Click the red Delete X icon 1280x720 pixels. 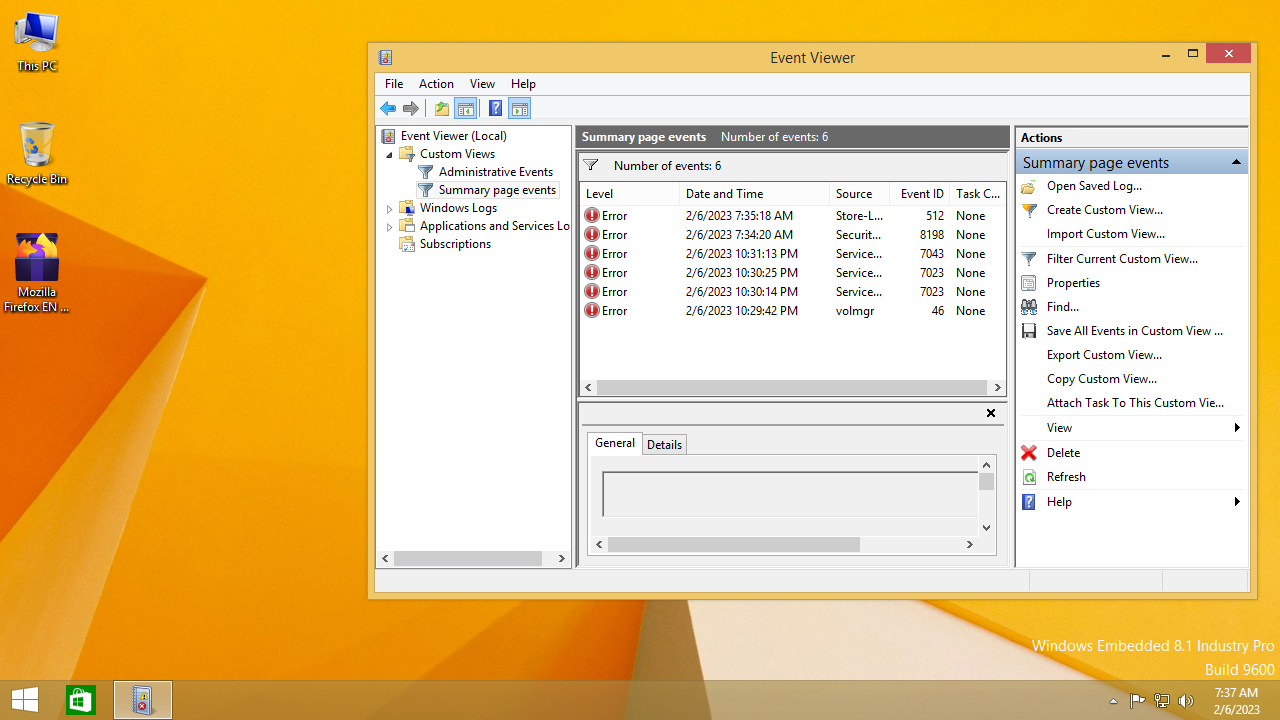tap(1028, 453)
